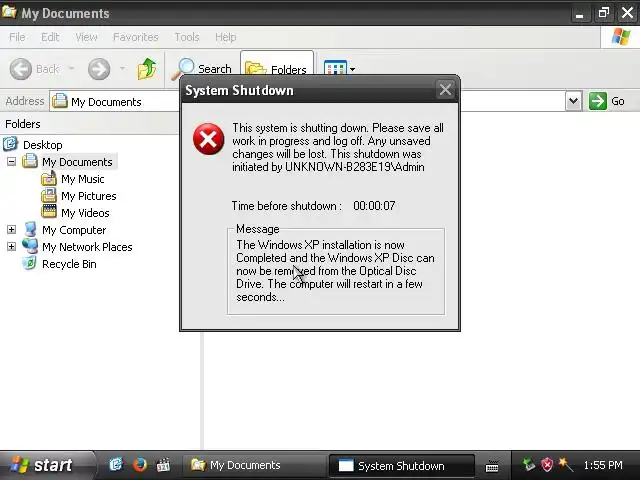The image size is (640, 480).
Task: Switch to System Shutdown taskbar button
Action: 401,466
